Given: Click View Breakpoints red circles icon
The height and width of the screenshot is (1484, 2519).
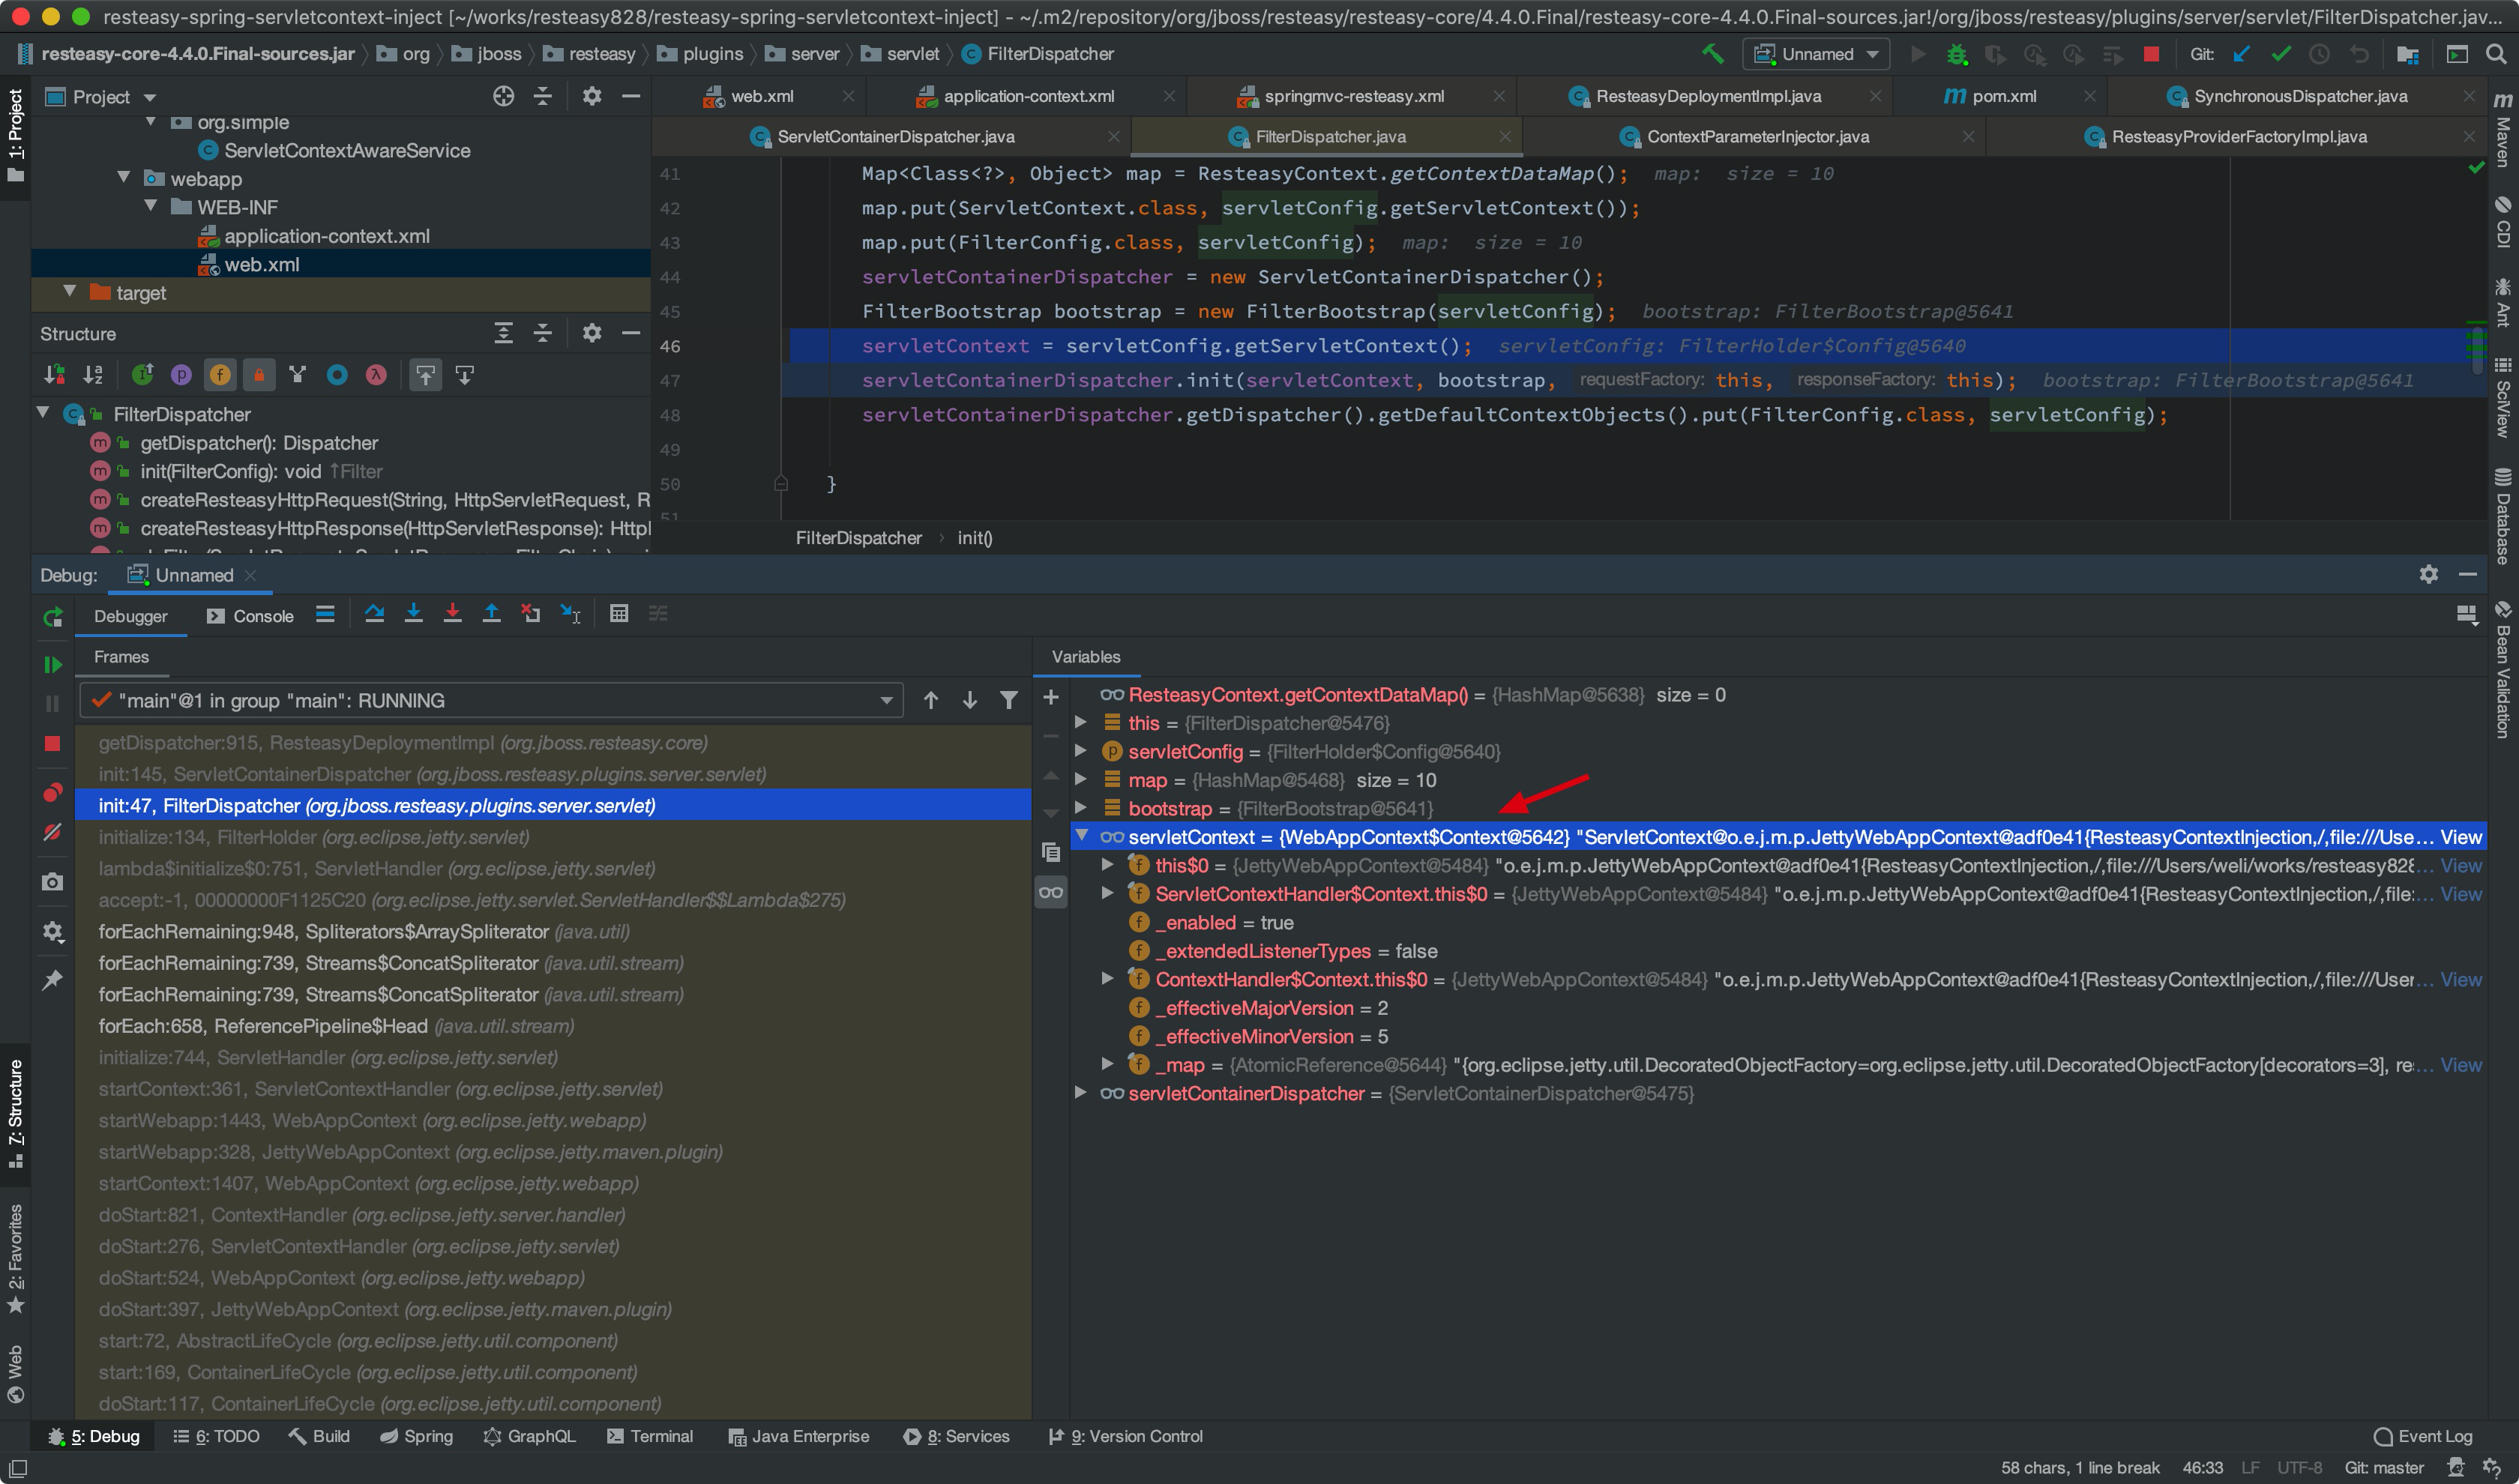Looking at the screenshot, I should [52, 792].
